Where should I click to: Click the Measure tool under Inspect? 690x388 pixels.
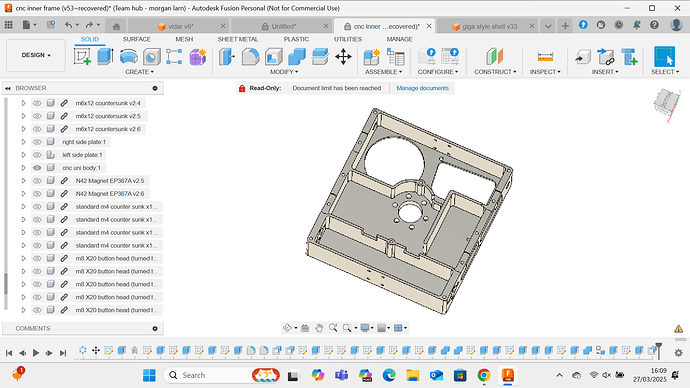(x=545, y=57)
